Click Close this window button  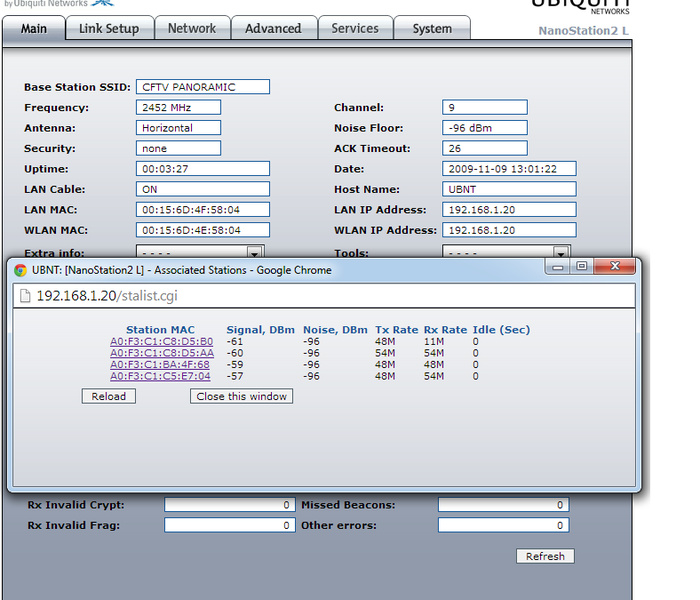coord(242,396)
